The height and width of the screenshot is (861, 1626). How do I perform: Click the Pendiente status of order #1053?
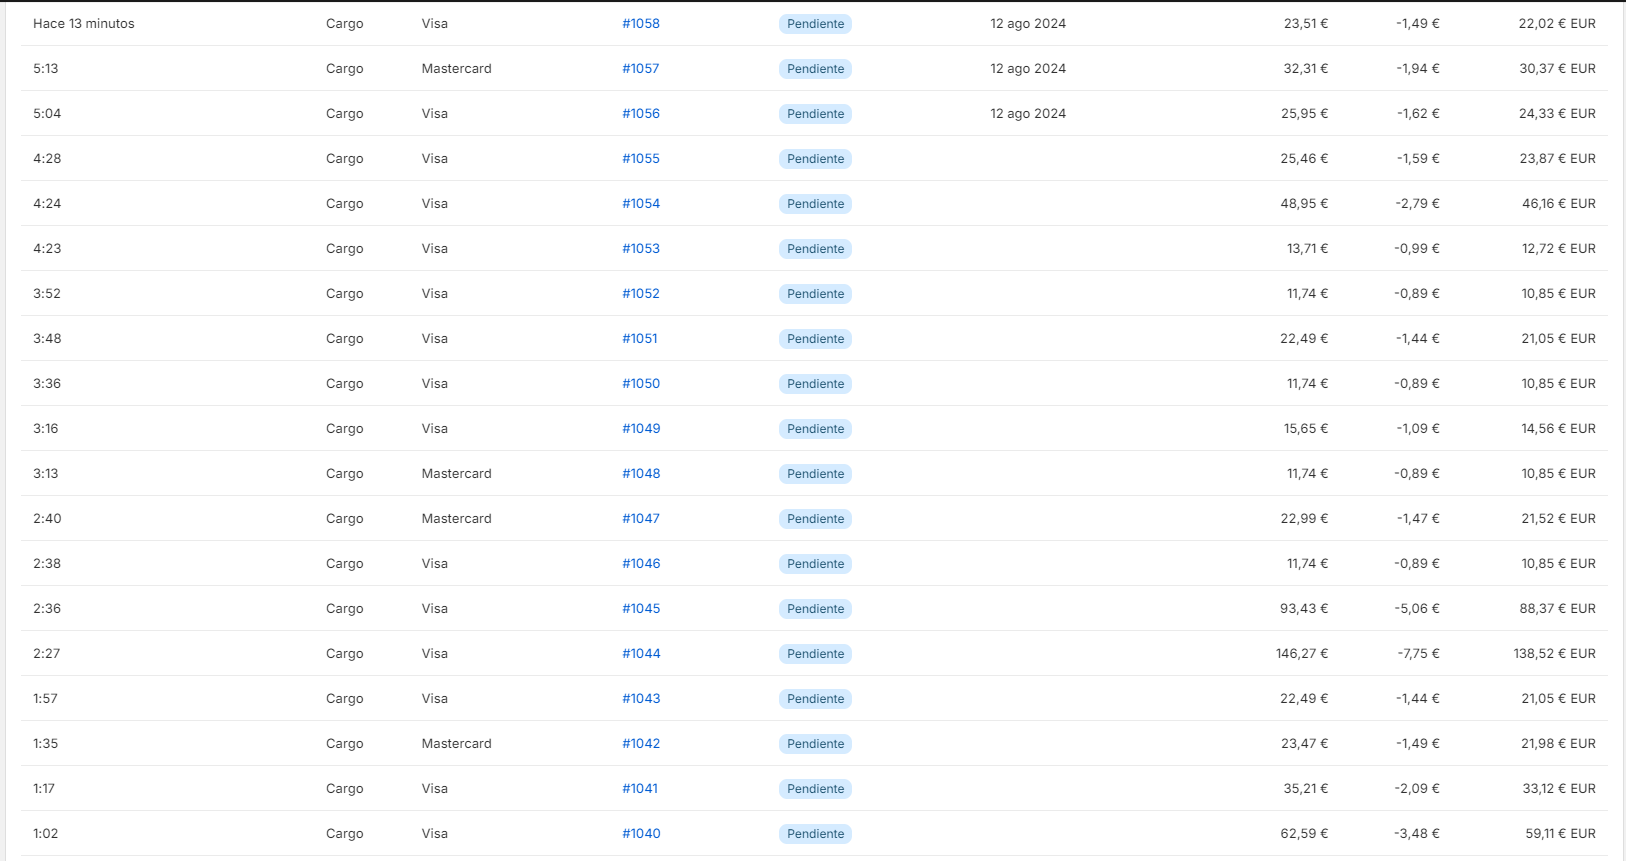815,248
